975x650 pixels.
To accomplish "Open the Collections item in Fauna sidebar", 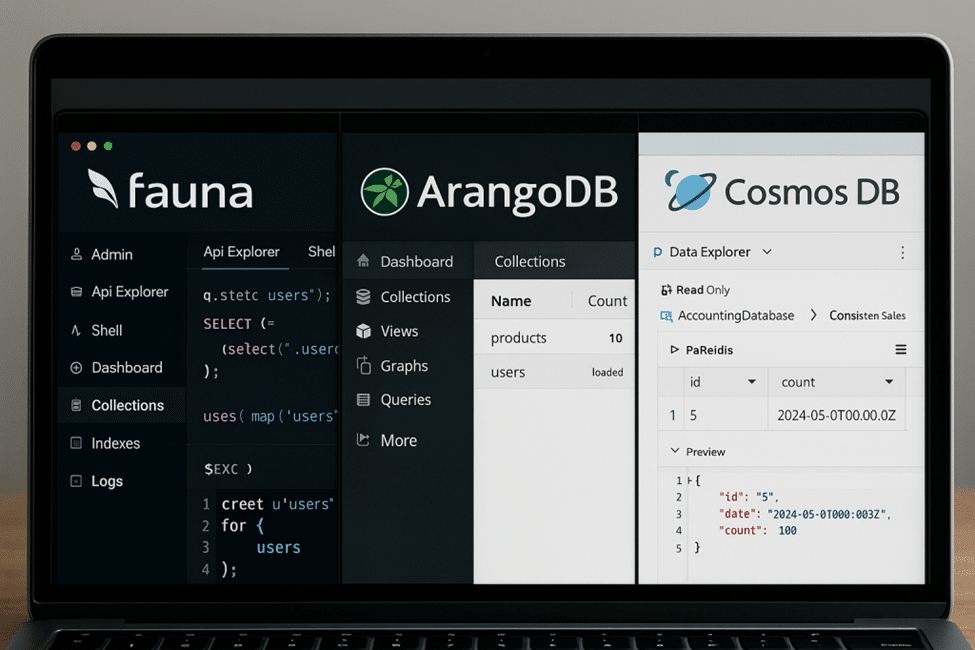I will 127,405.
